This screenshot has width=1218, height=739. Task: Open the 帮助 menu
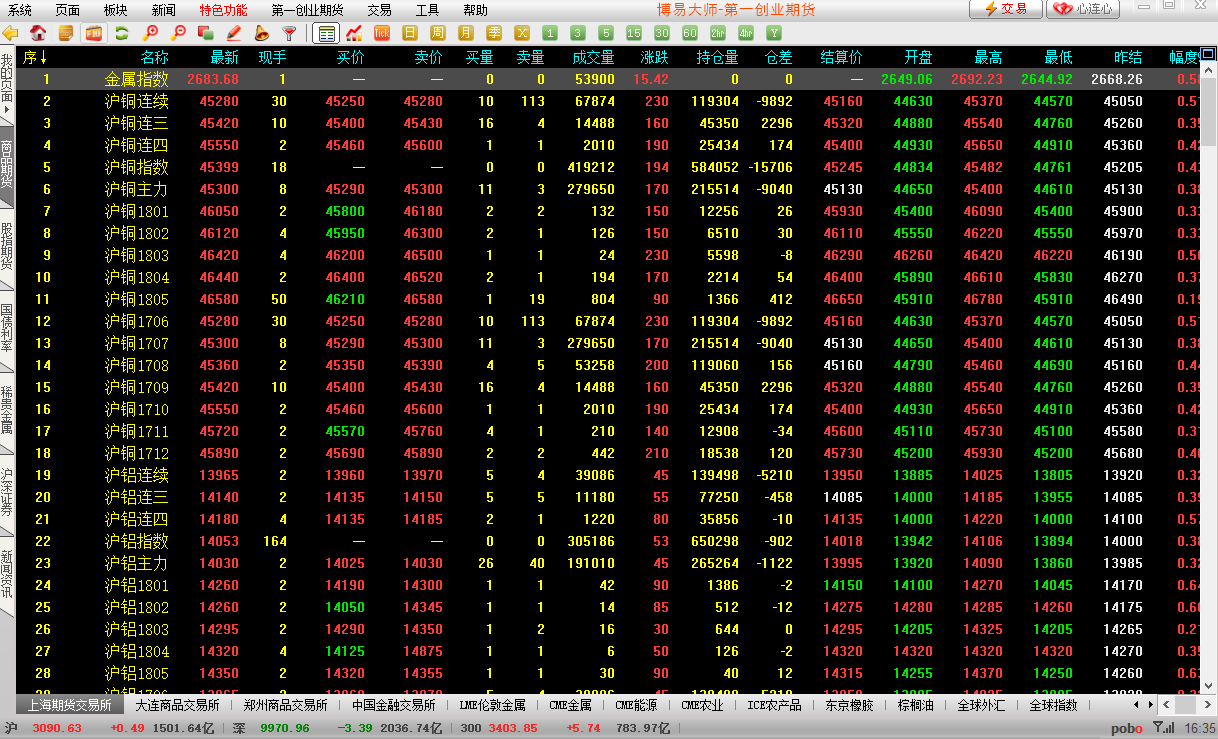click(x=476, y=10)
